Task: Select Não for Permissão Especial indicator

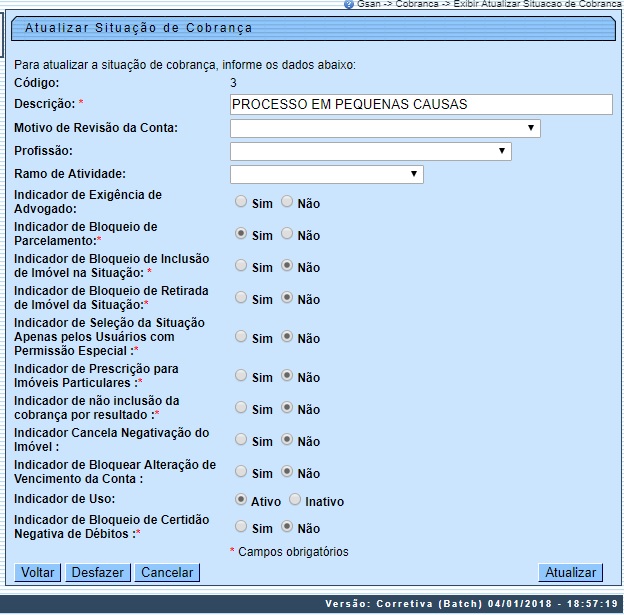Action: click(287, 336)
